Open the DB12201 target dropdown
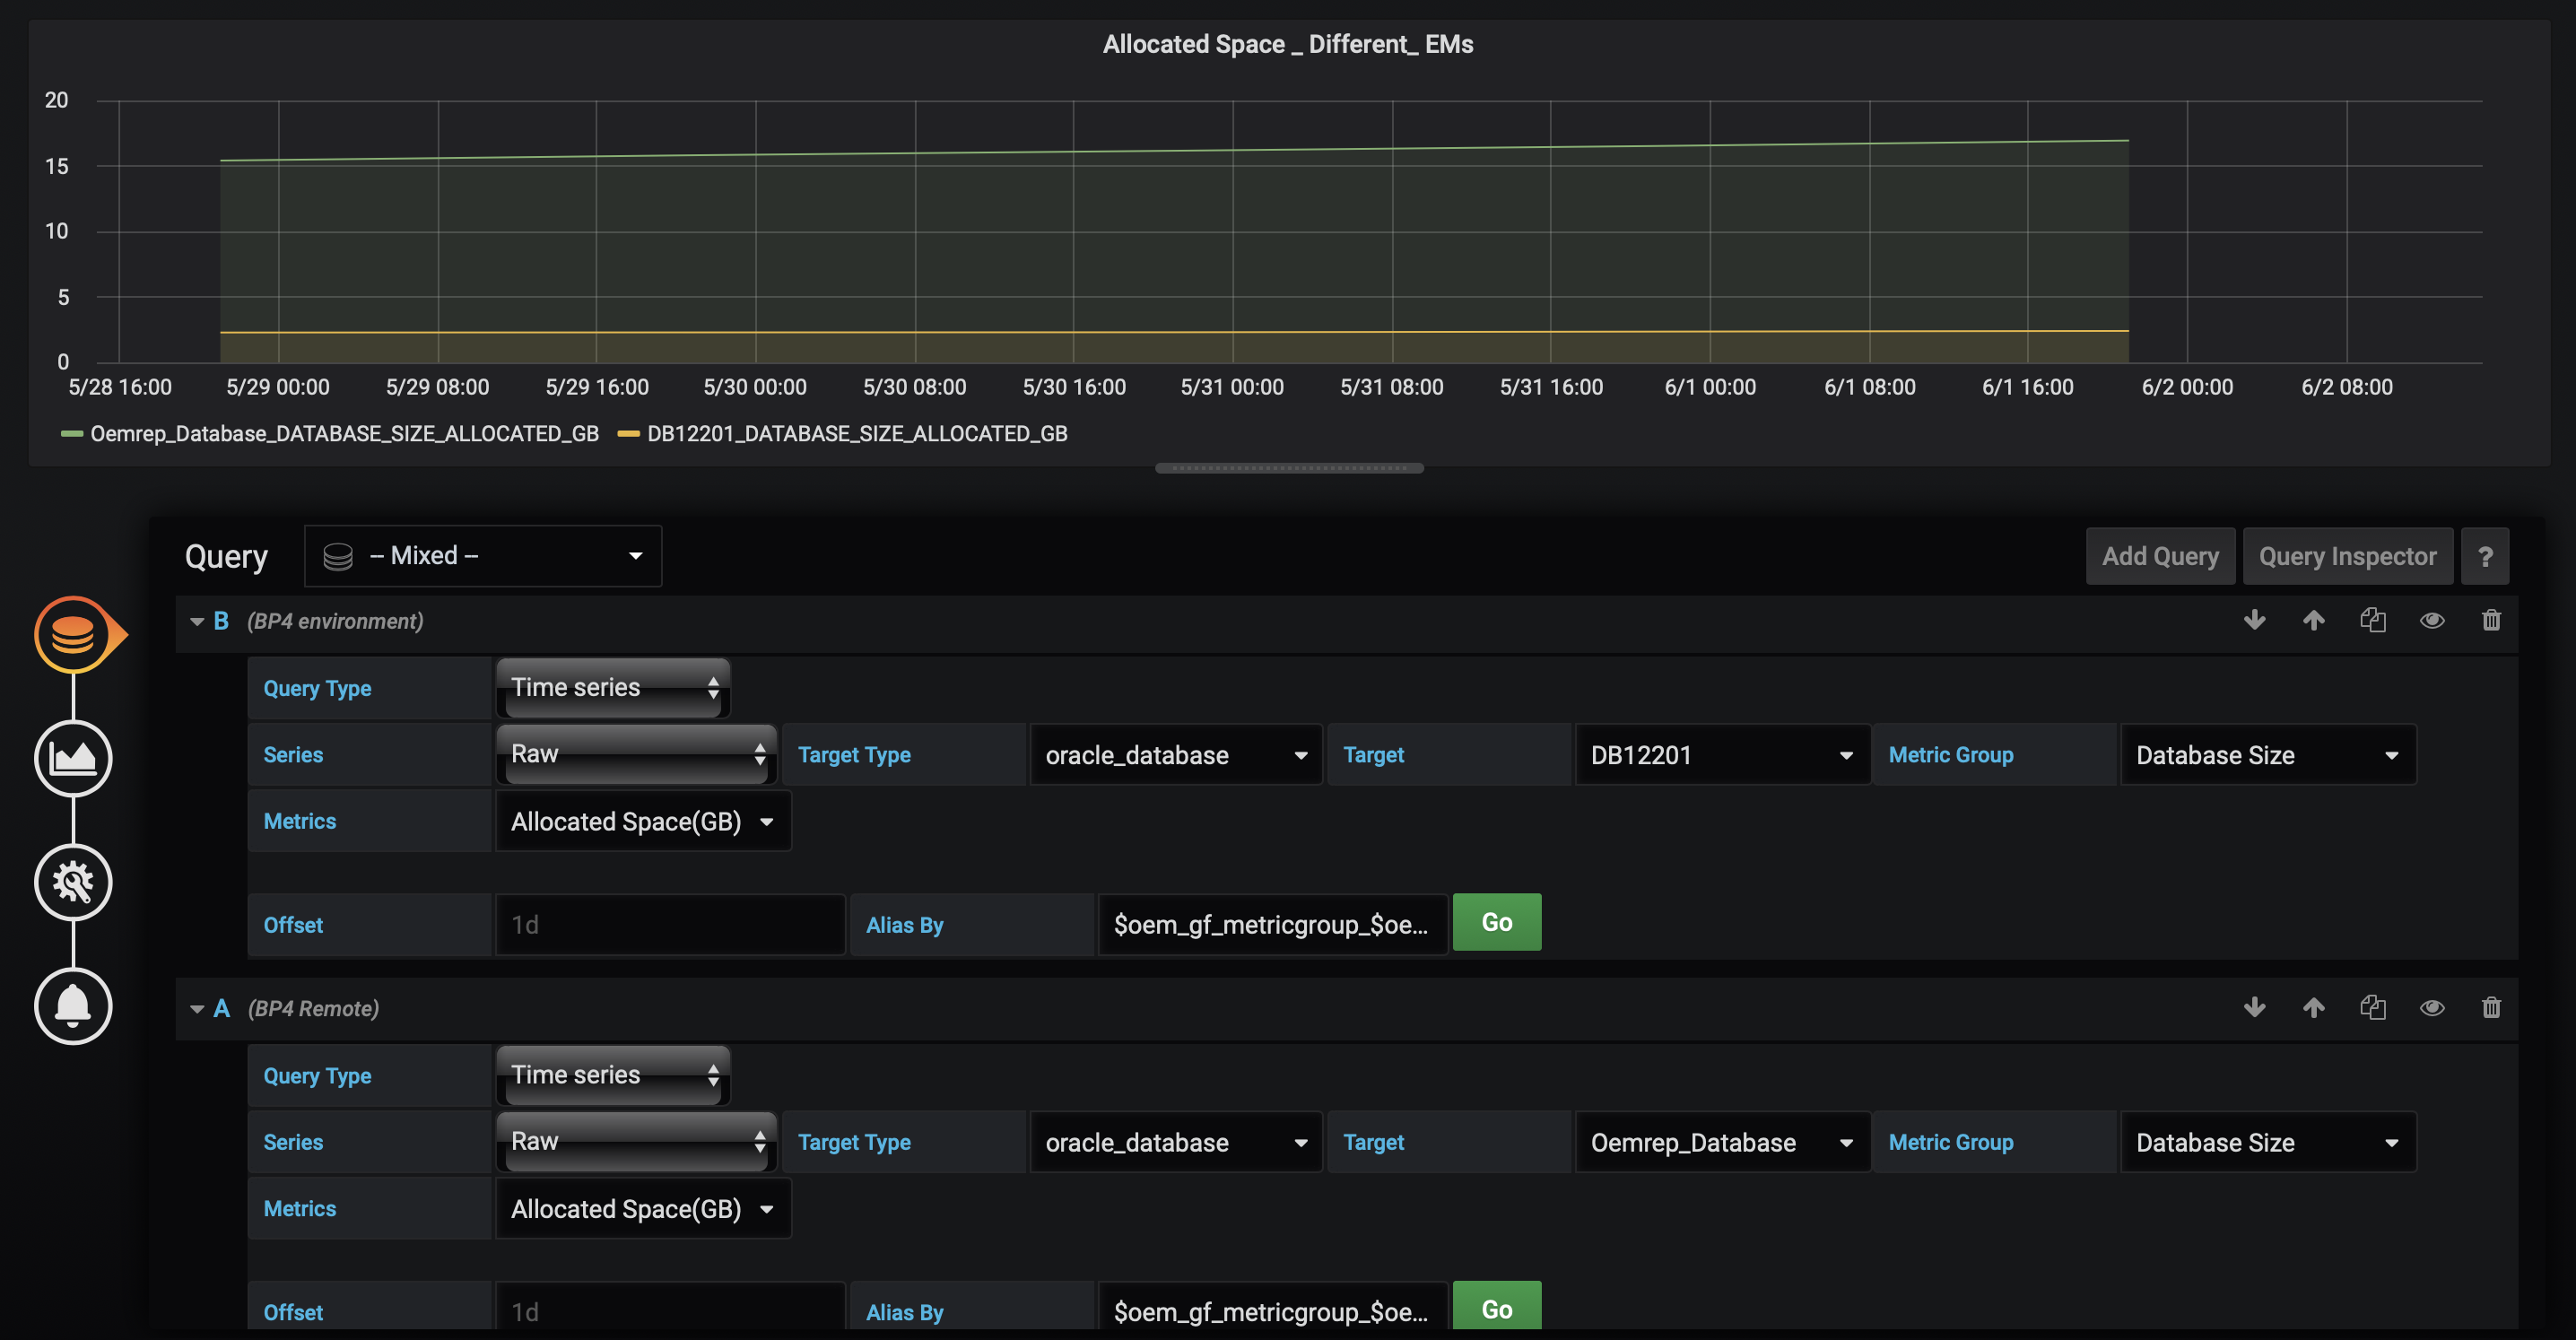This screenshot has height=1340, width=2576. tap(1722, 755)
